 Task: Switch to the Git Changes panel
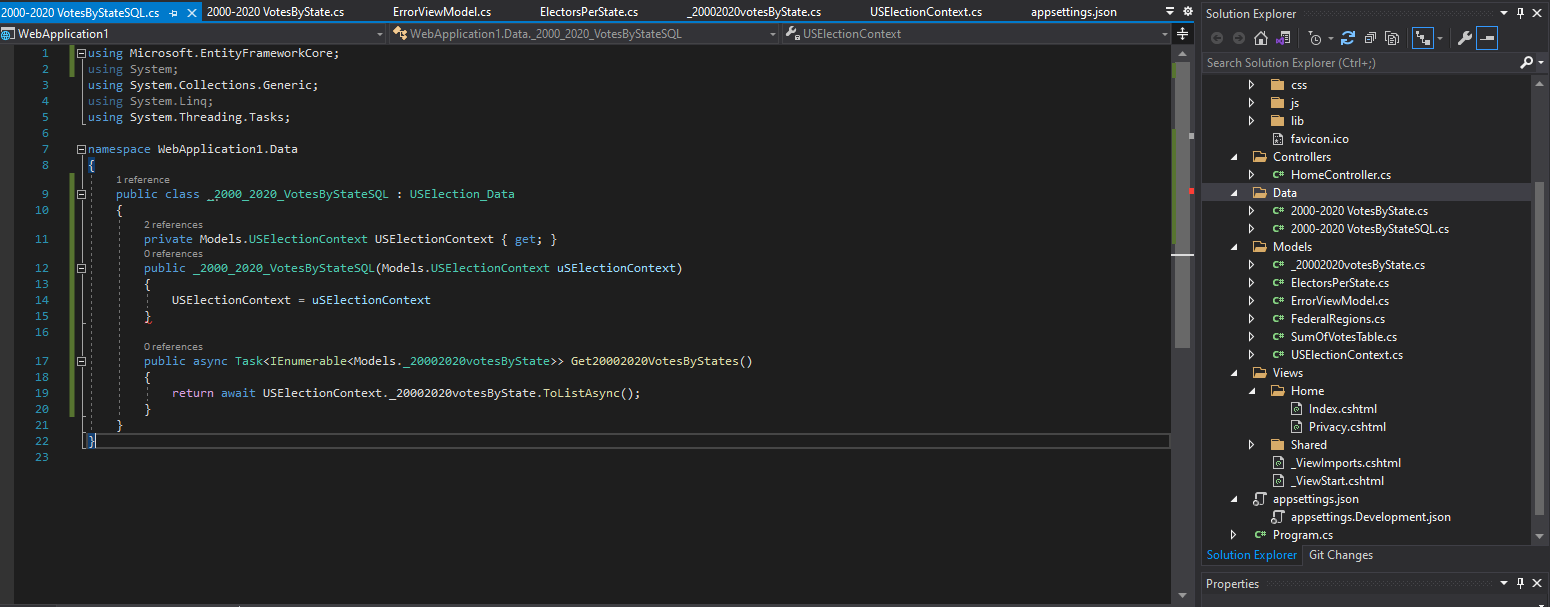[1340, 555]
